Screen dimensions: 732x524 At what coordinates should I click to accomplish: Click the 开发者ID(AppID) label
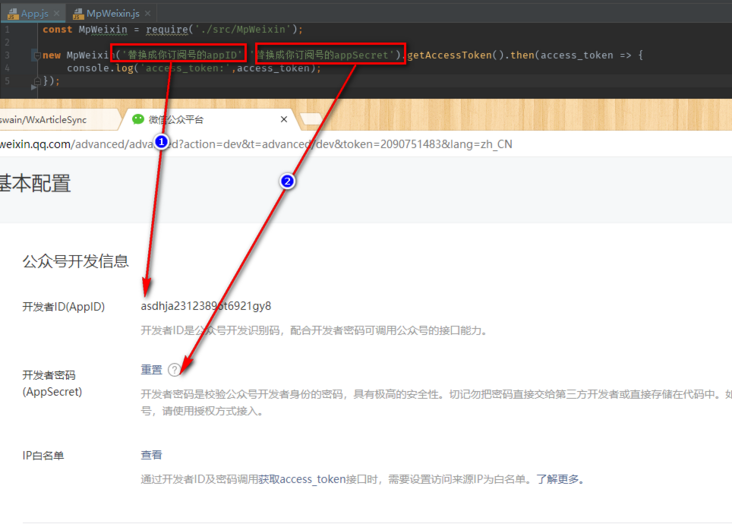click(63, 307)
